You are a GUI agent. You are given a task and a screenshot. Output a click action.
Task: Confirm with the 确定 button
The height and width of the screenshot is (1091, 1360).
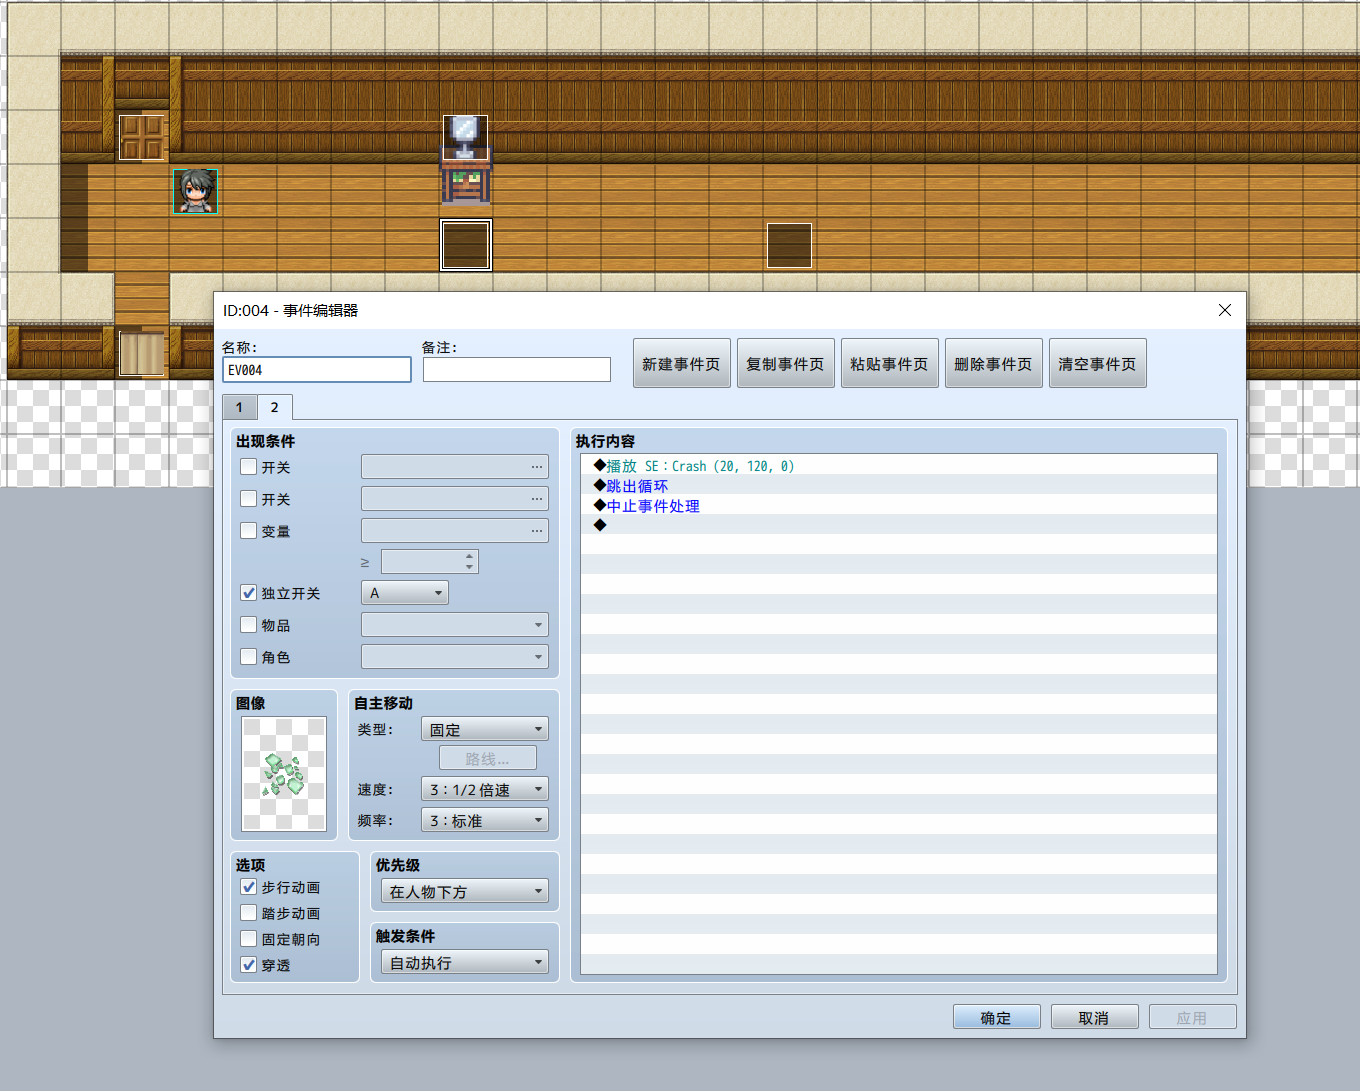(x=997, y=1017)
